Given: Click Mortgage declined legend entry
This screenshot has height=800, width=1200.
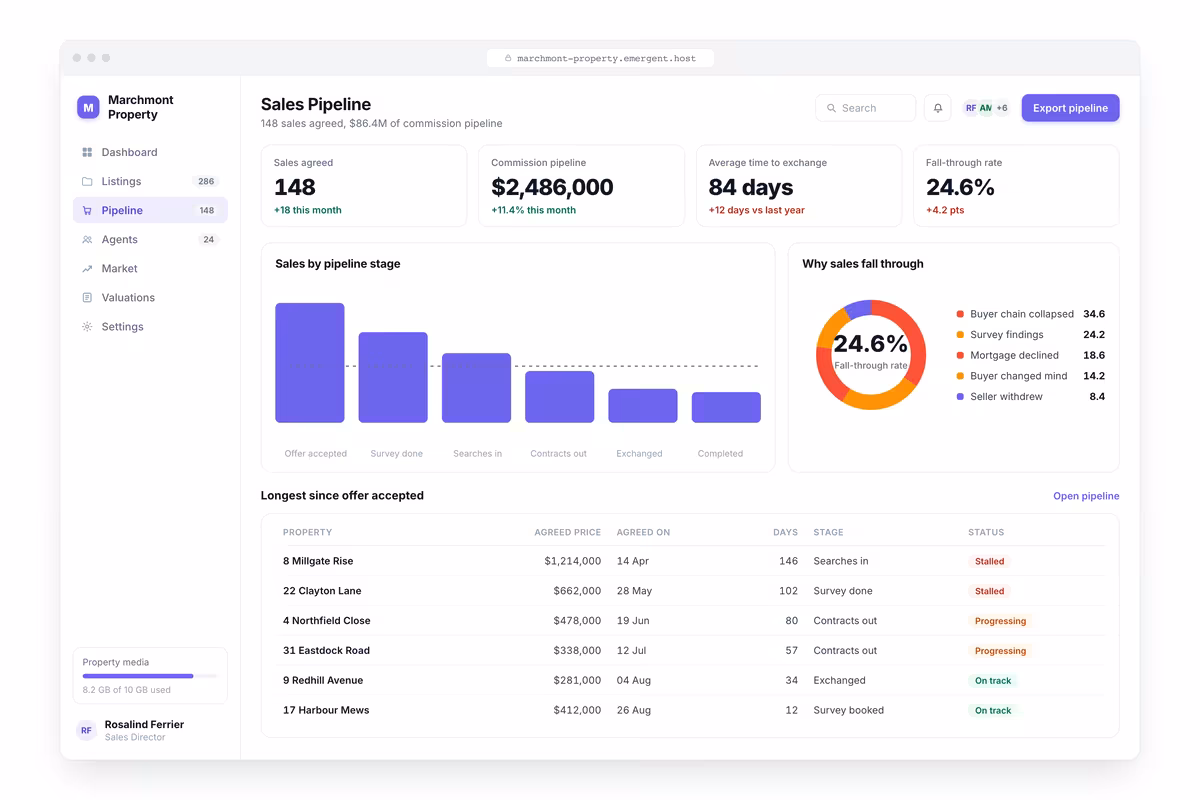Looking at the screenshot, I should (x=1031, y=355).
